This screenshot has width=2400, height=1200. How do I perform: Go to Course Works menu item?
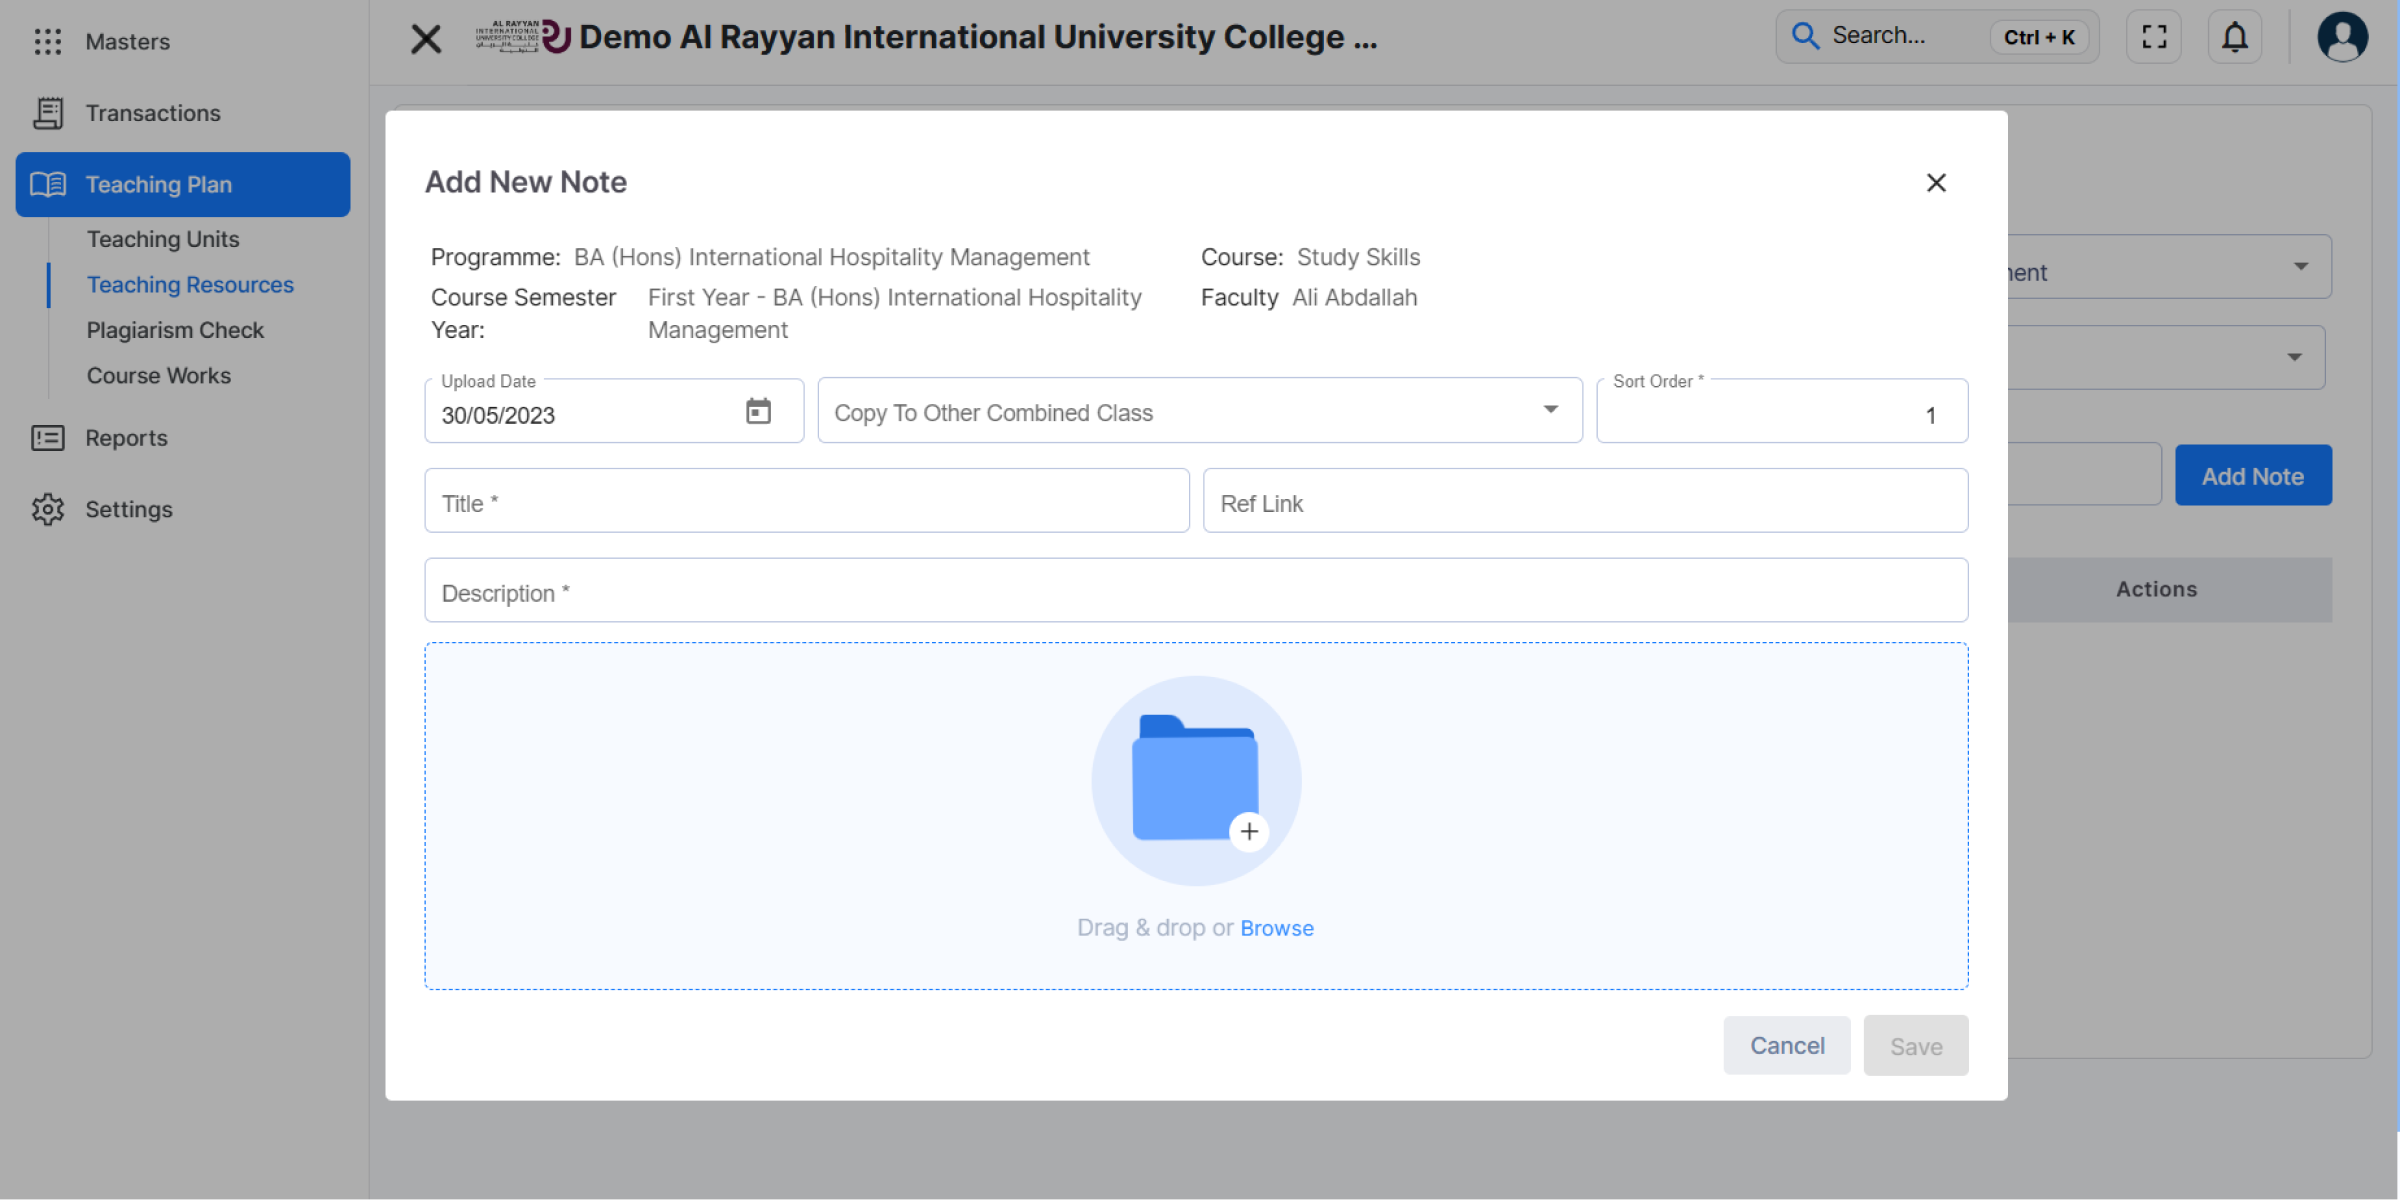pos(159,376)
